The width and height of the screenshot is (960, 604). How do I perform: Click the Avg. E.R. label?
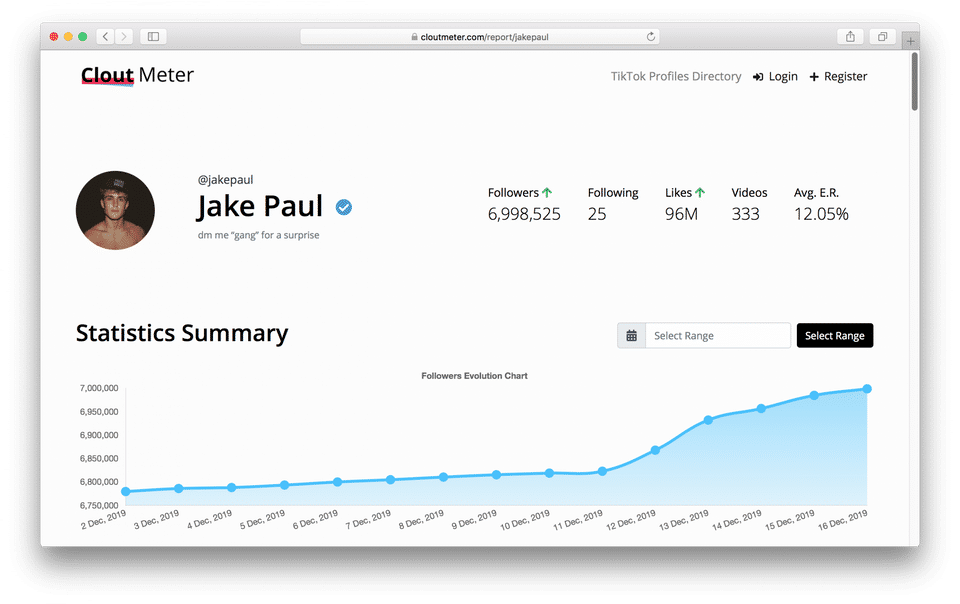coord(816,193)
